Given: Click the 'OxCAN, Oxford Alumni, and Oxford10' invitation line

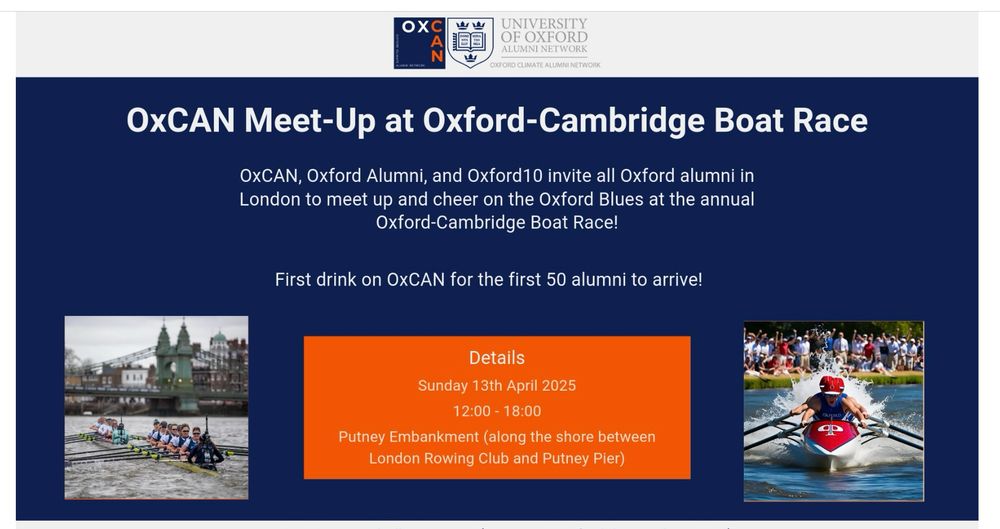Looking at the screenshot, I should [497, 175].
